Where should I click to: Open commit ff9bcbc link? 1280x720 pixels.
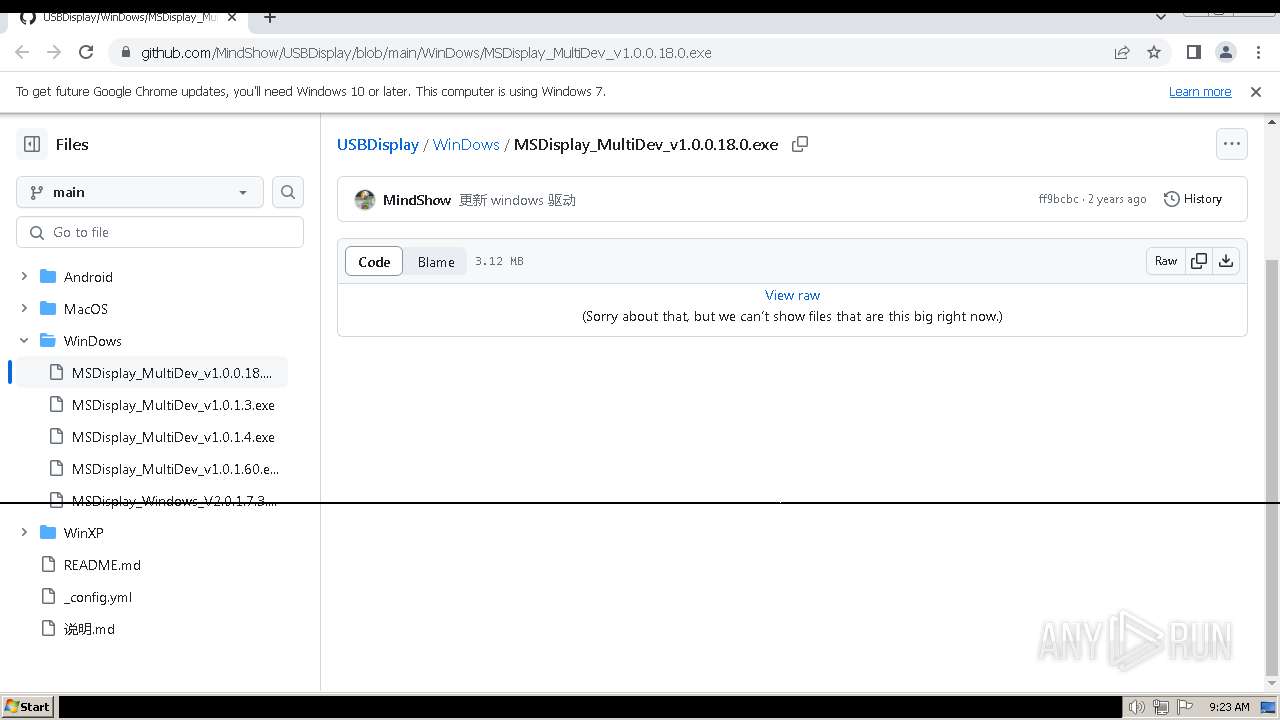click(1058, 199)
